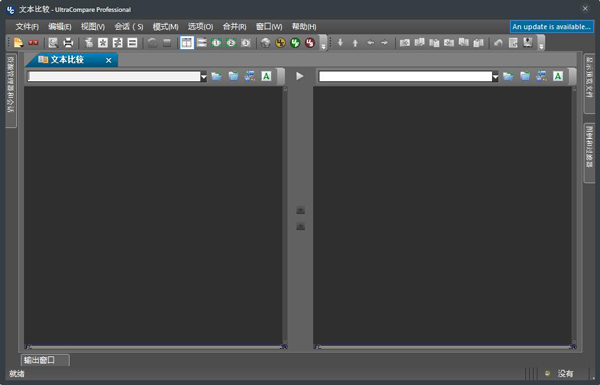The width and height of the screenshot is (600, 385).
Task: Click the right file path input field
Action: [x=406, y=76]
